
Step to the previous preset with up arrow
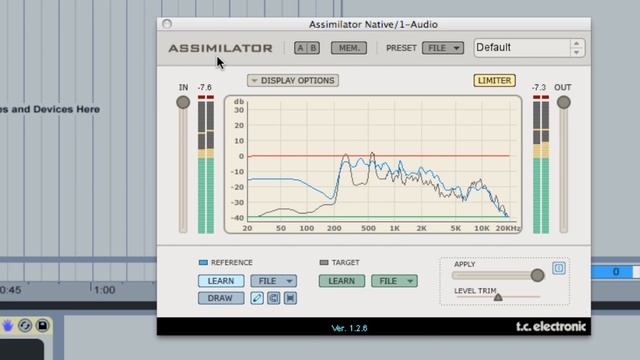576,44
